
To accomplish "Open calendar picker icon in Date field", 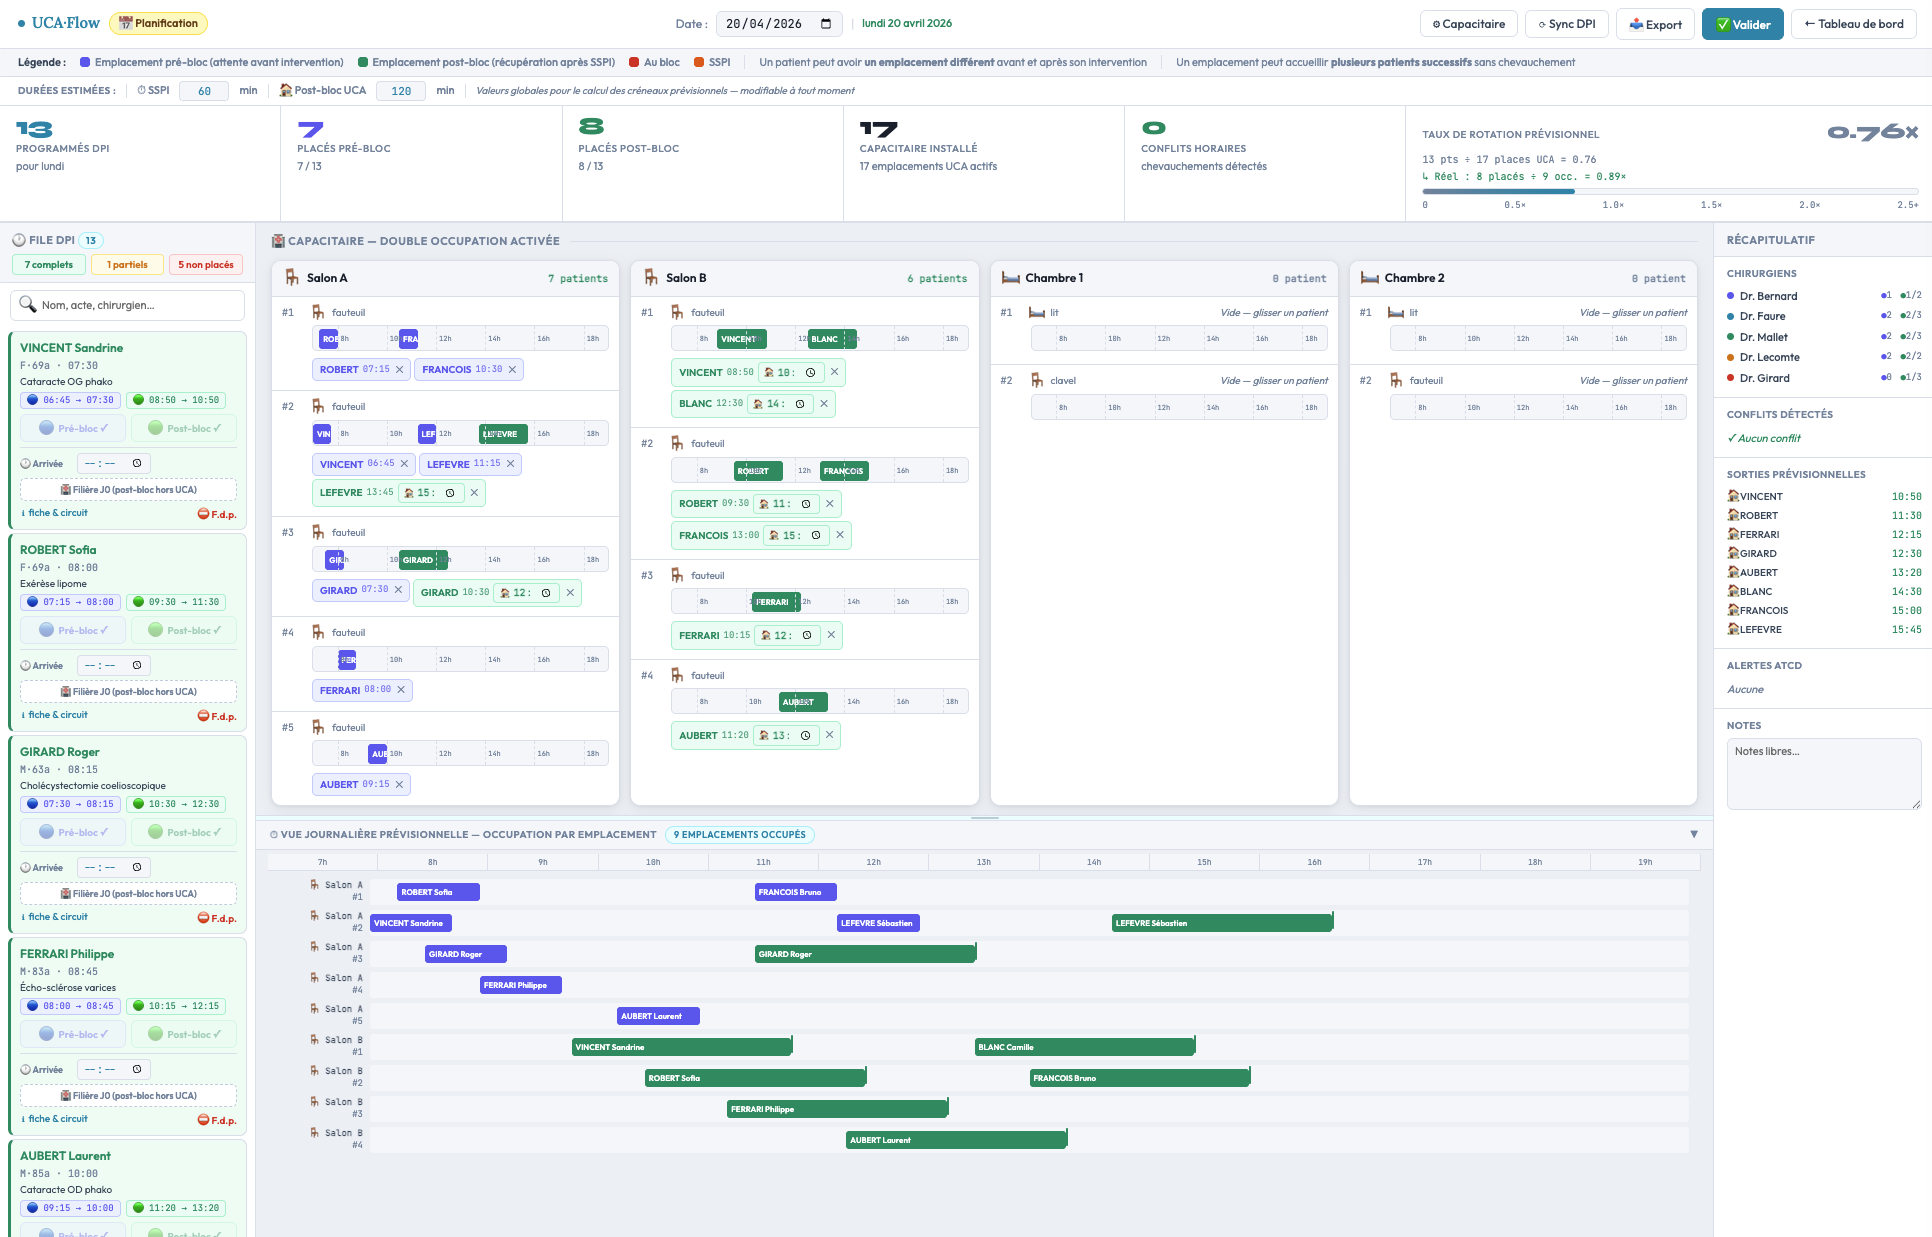I will point(826,24).
